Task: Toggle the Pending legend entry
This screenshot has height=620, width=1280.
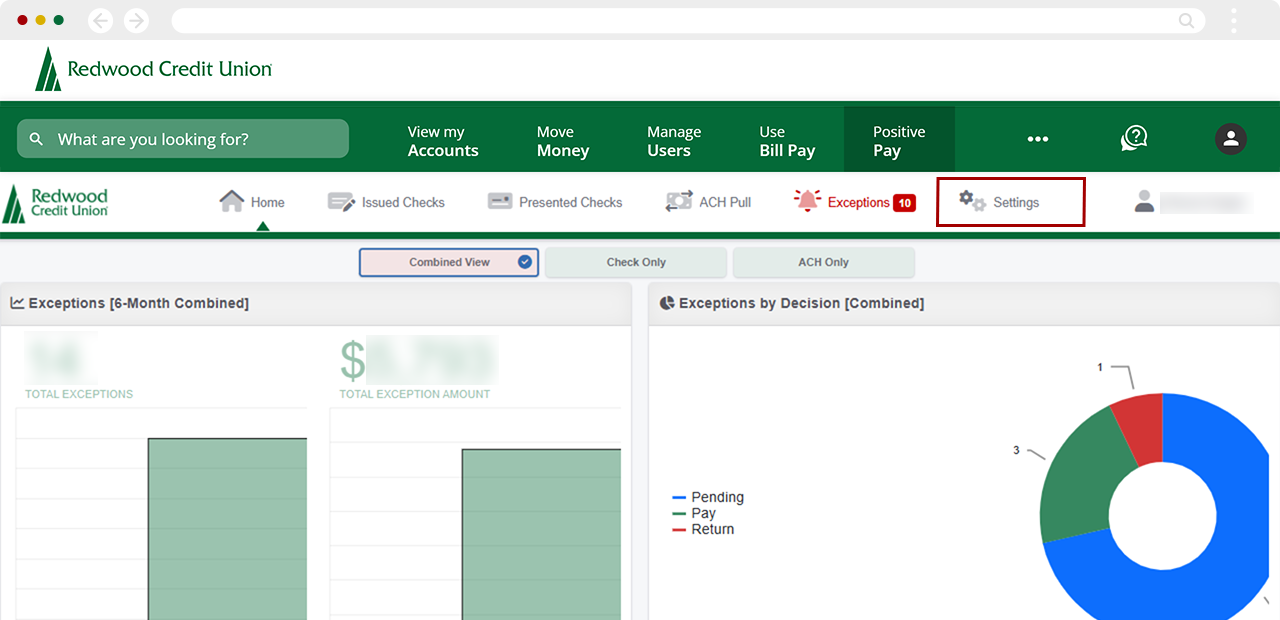Action: pos(708,497)
